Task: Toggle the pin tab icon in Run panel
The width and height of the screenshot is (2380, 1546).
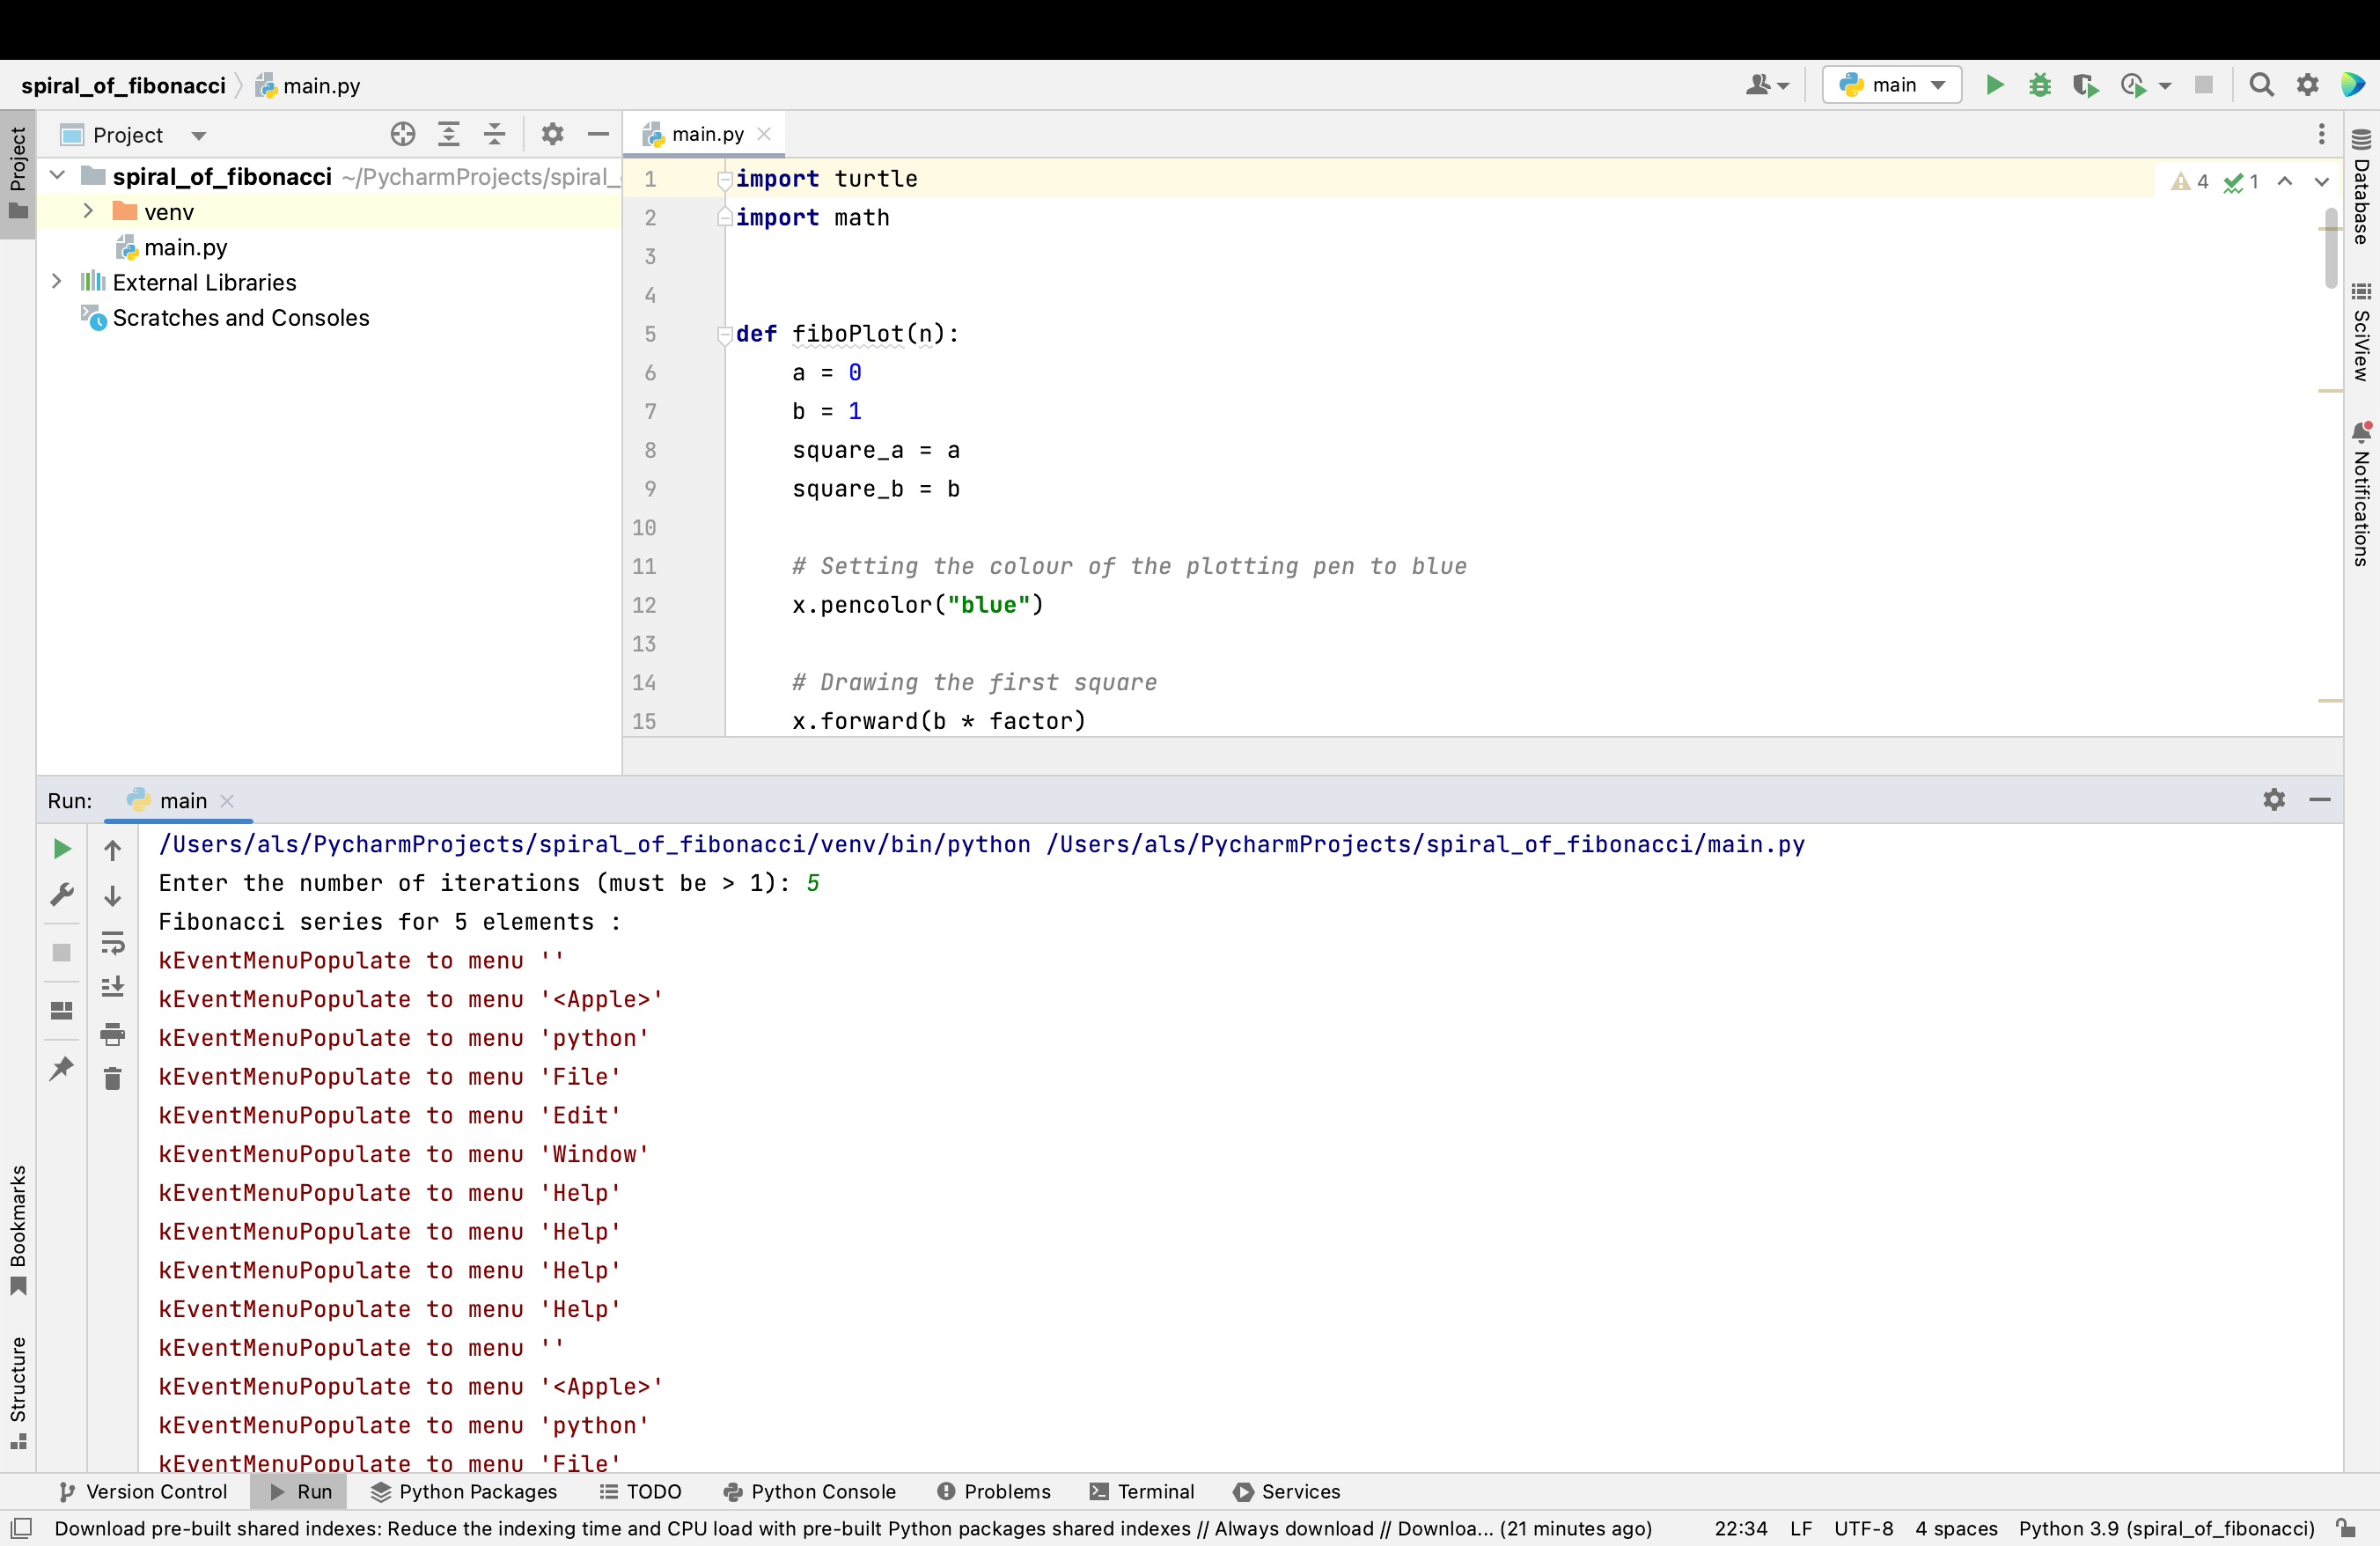Action: pos(62,1068)
